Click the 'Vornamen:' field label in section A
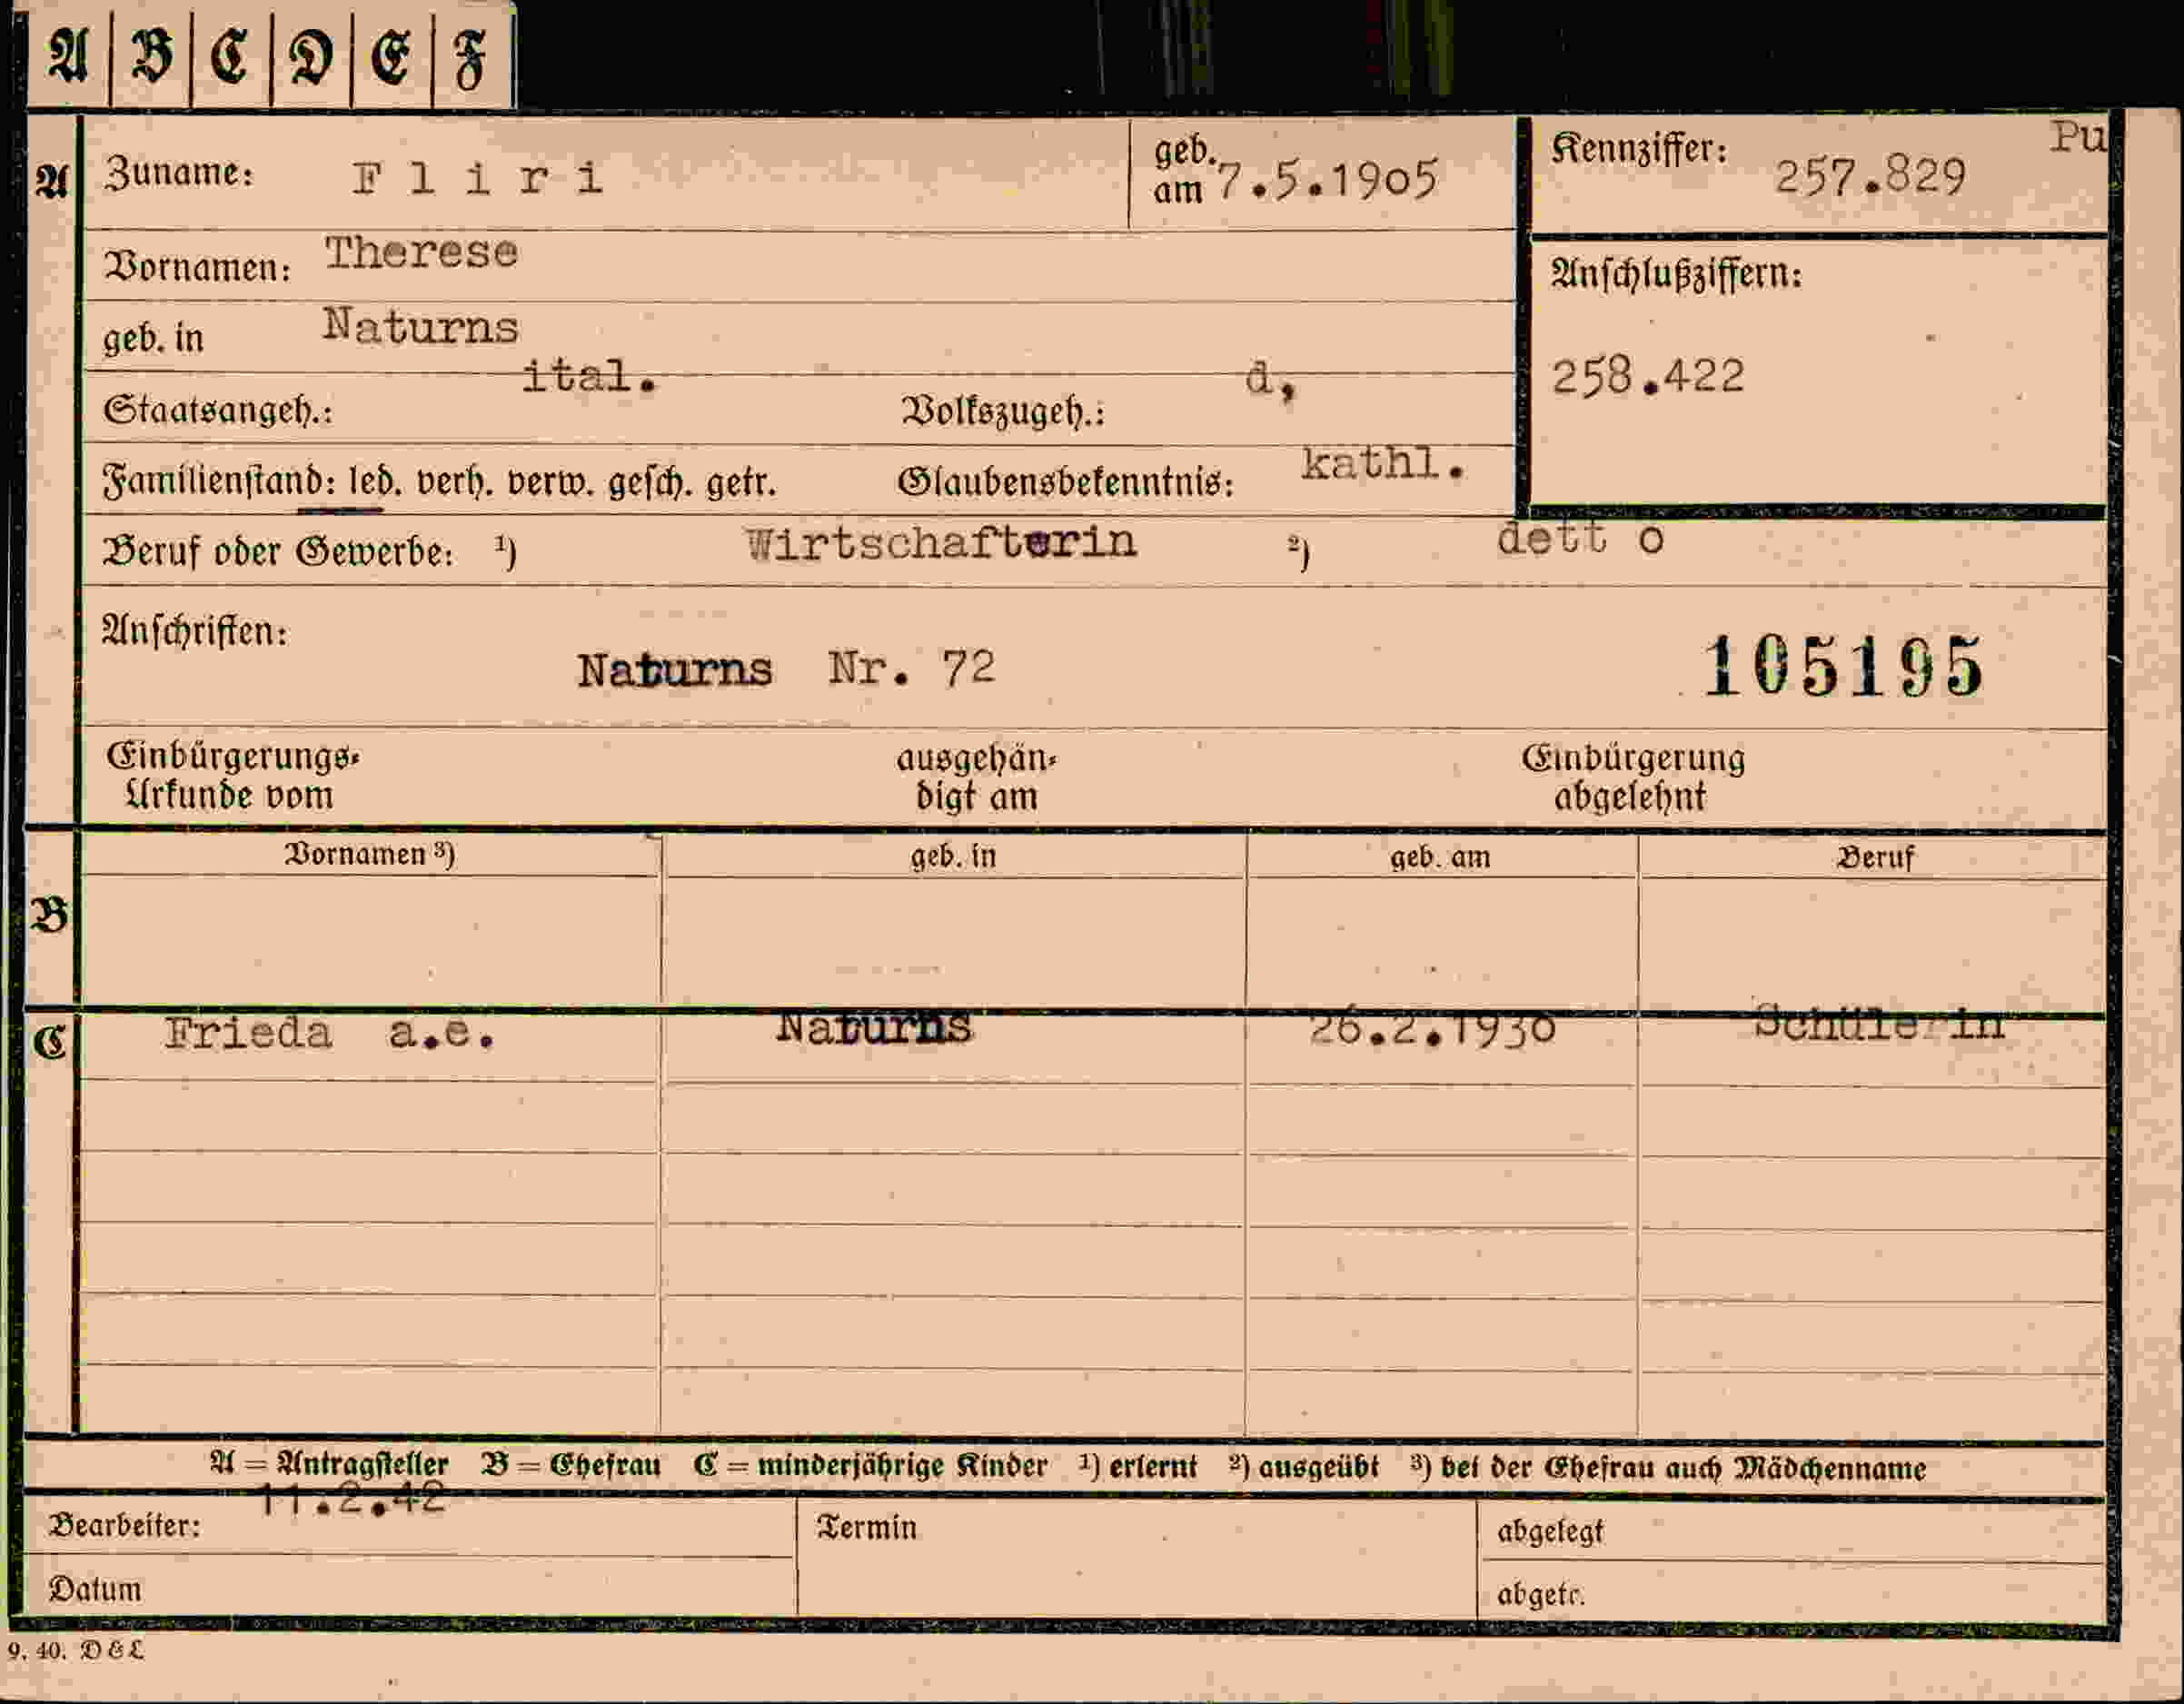This screenshot has height=1704, width=2184. 198,268
